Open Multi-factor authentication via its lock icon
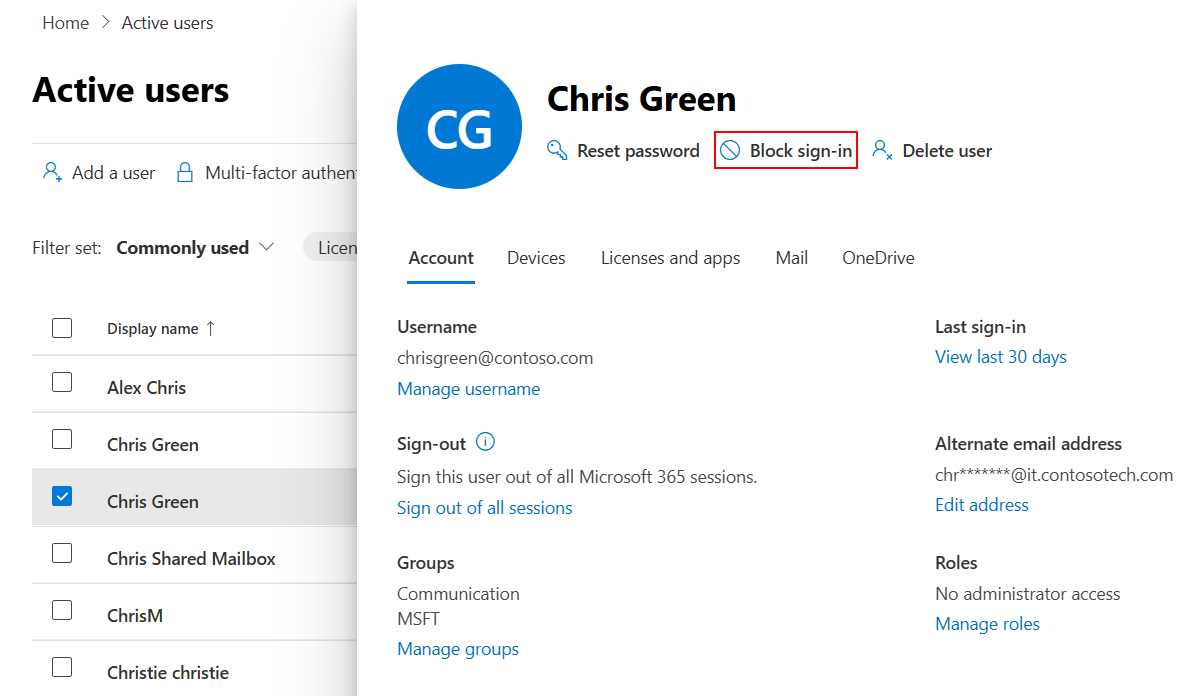This screenshot has height=696, width=1187. point(186,171)
